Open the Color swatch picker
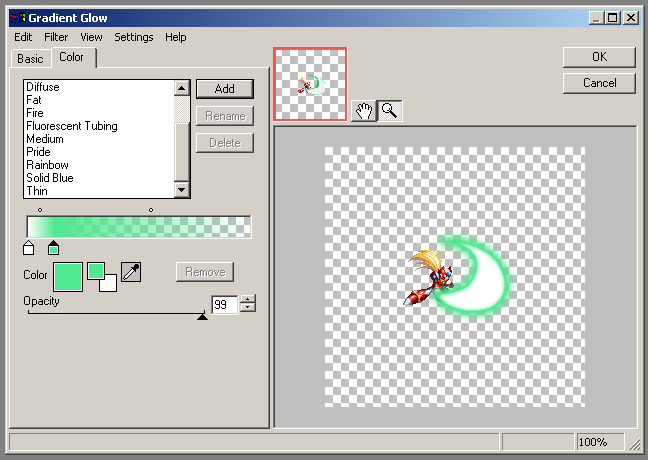 point(67,275)
